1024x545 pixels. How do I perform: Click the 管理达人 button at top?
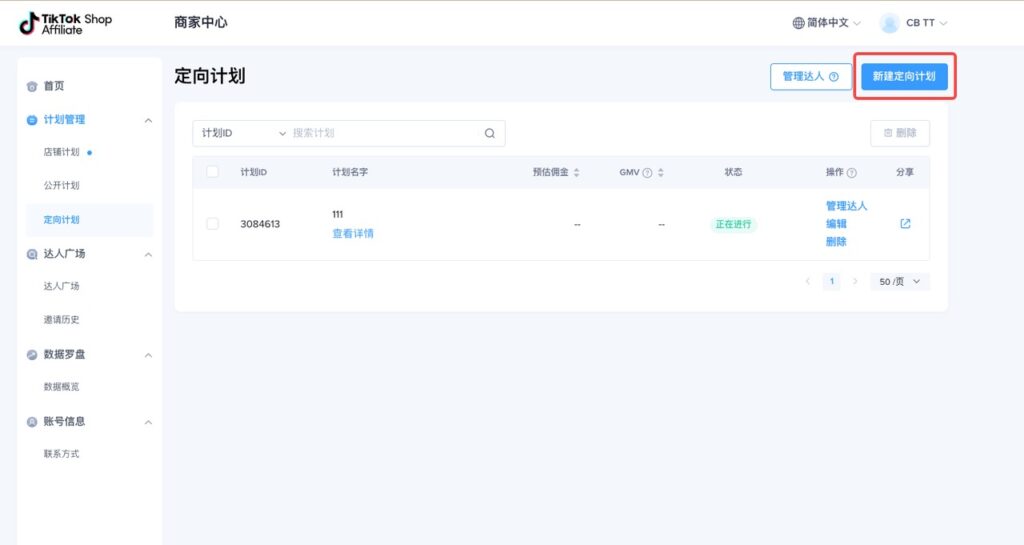point(810,76)
